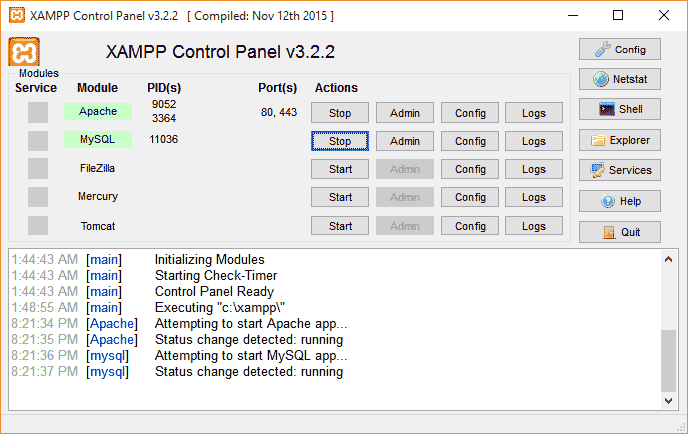Open Apache Admin page
This screenshot has width=688, height=434.
click(x=405, y=113)
